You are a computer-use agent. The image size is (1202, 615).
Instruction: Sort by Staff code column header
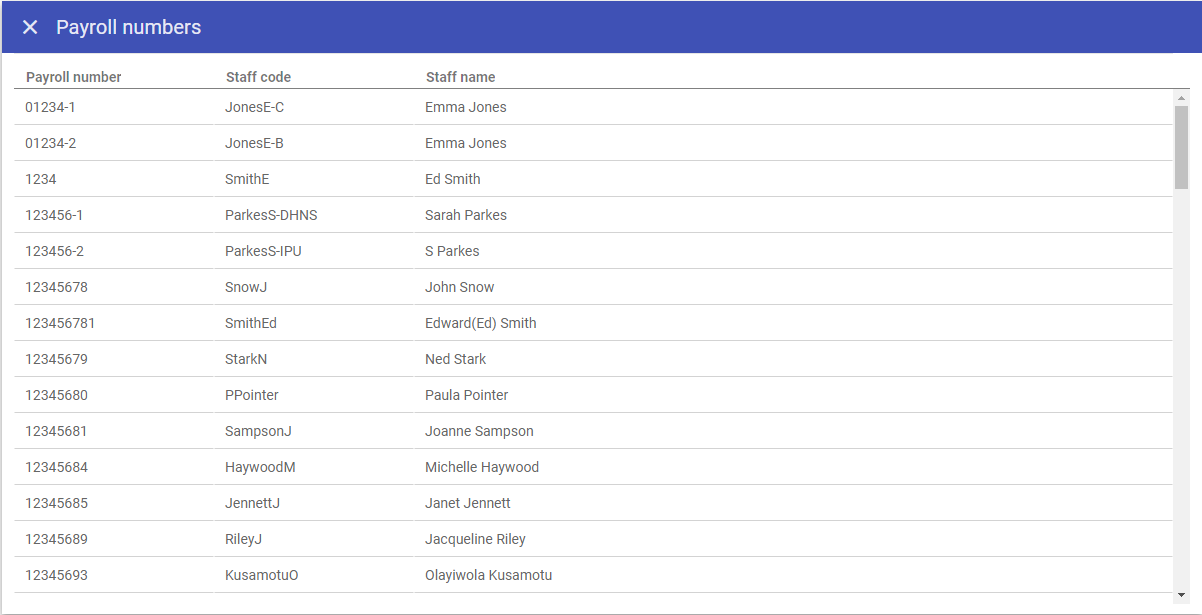(258, 77)
